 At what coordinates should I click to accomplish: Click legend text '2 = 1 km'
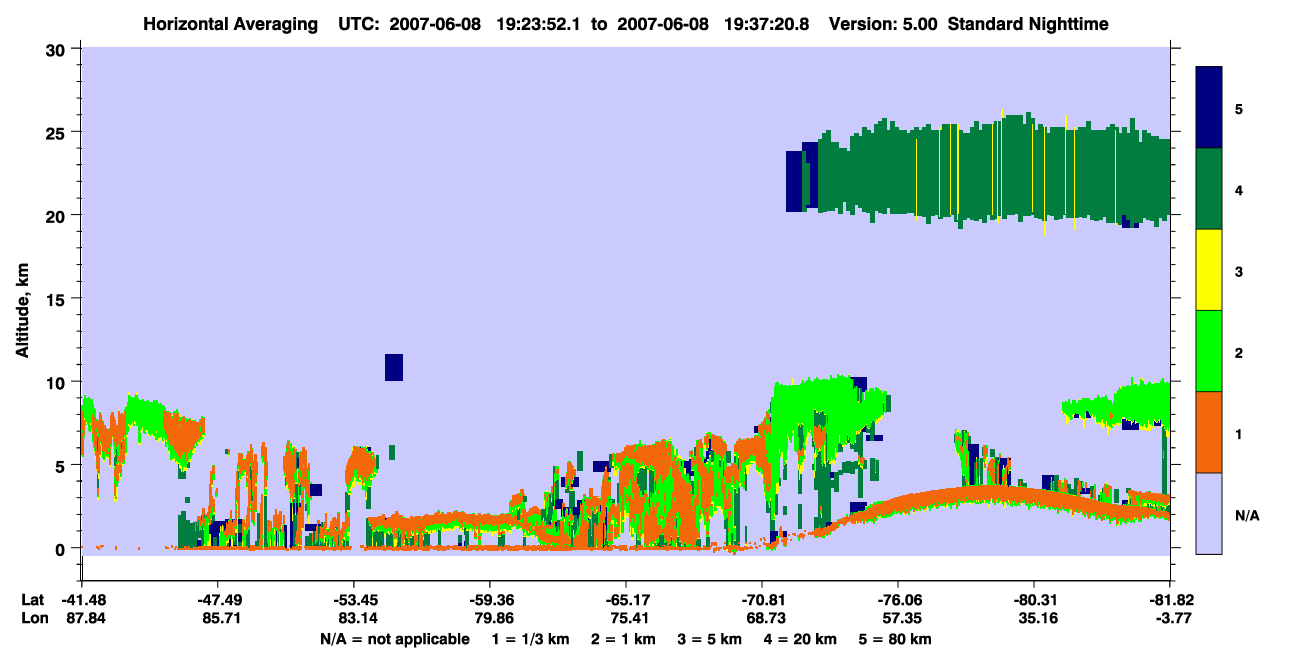click(624, 639)
